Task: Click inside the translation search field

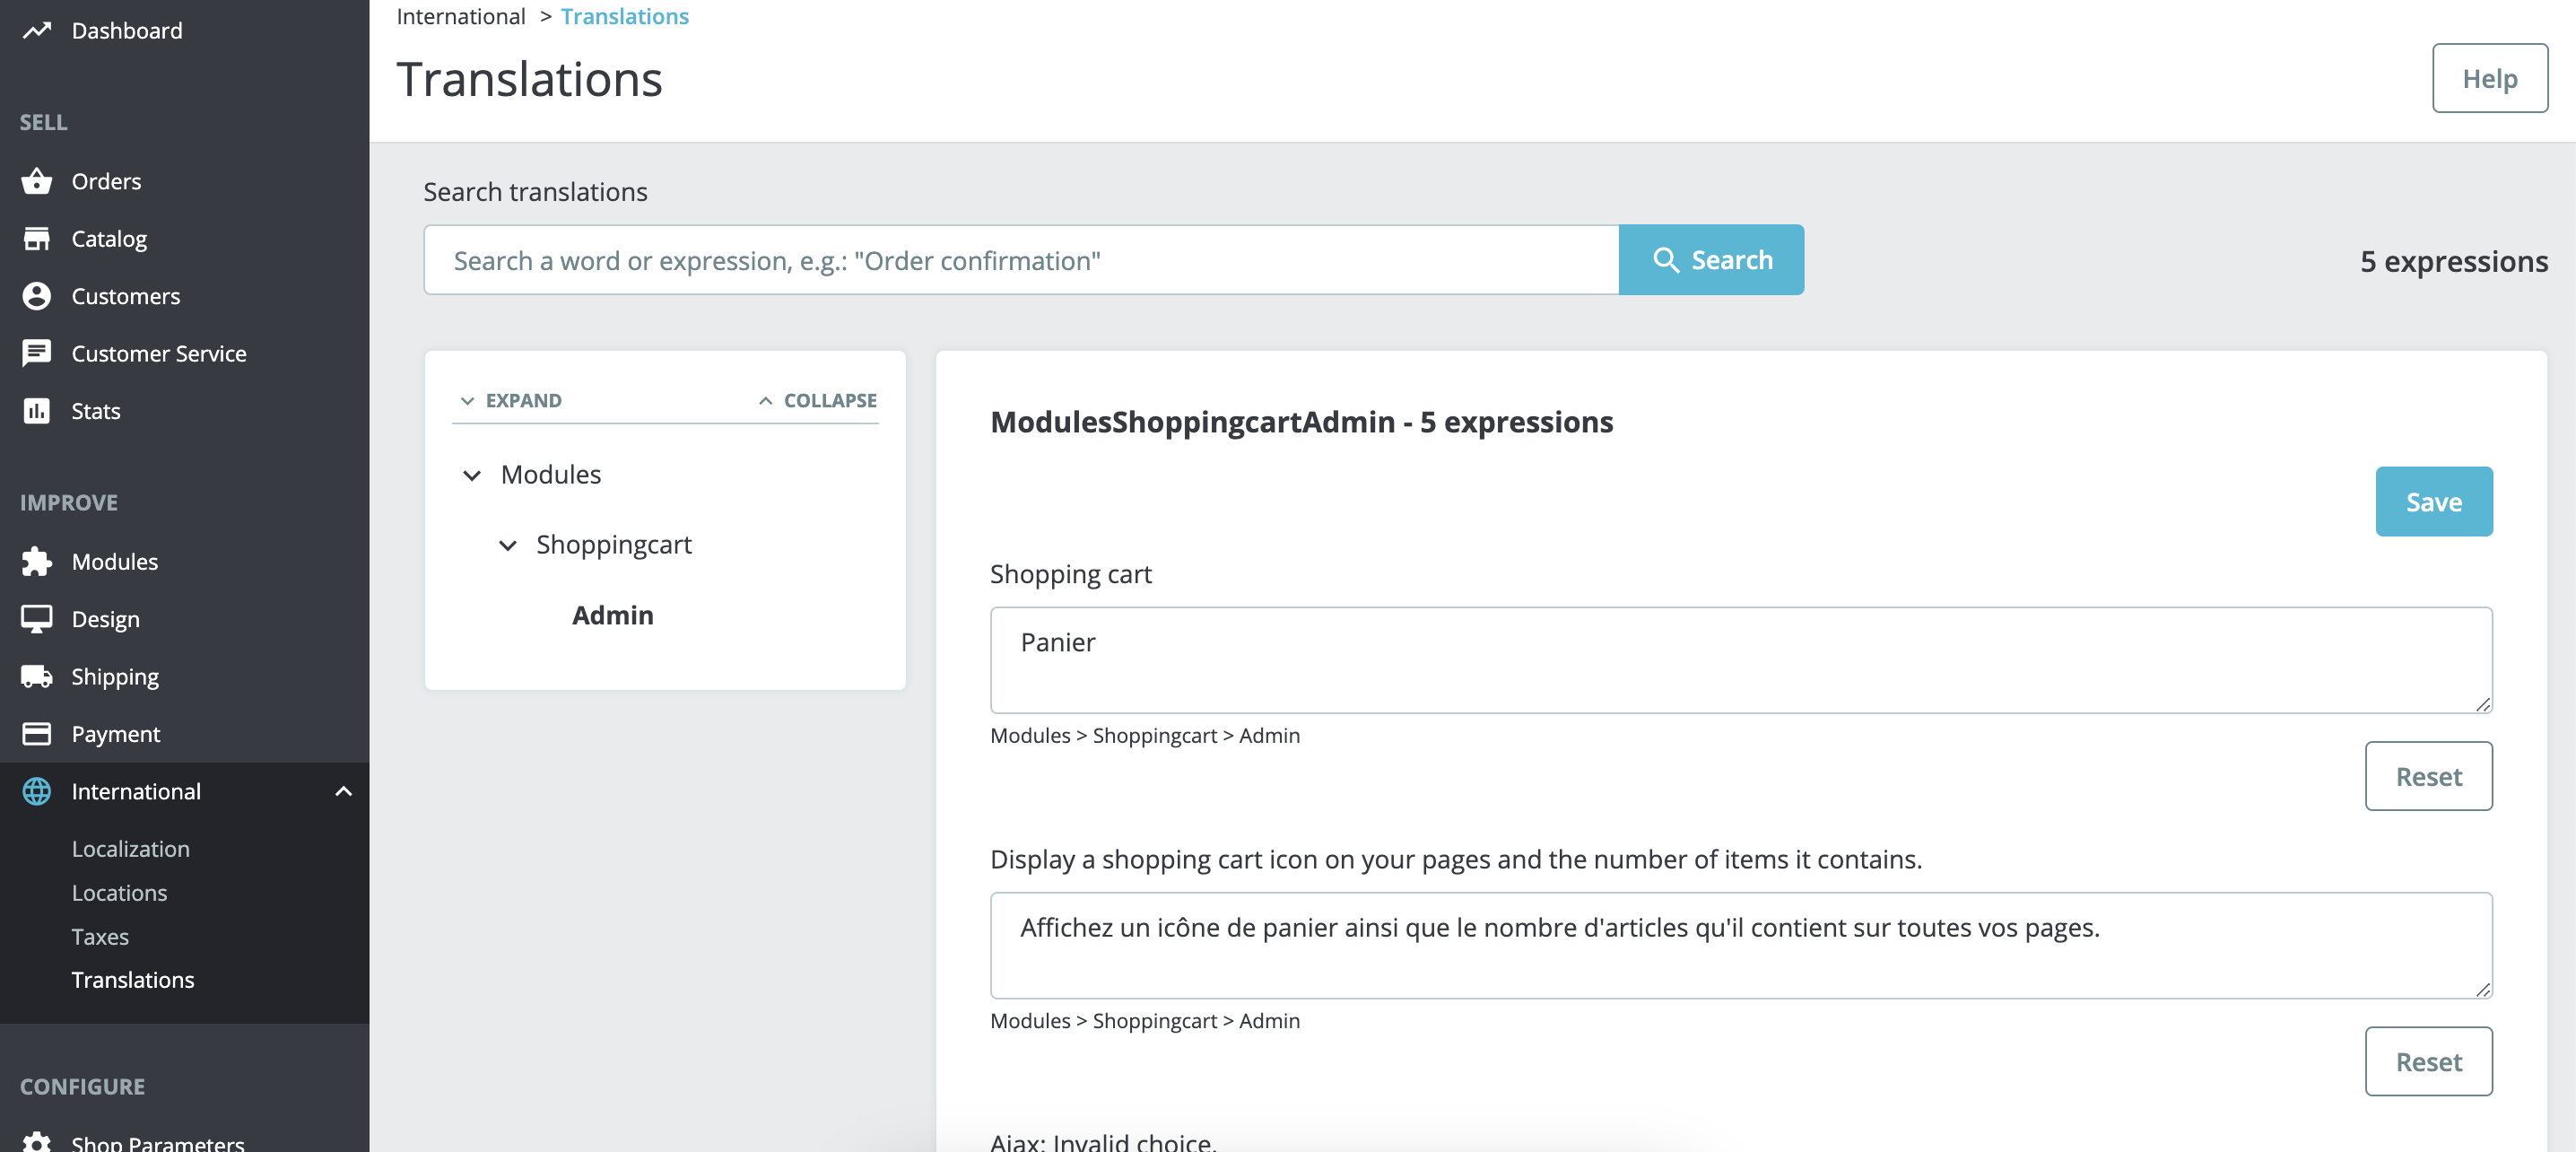Action: tap(1020, 259)
